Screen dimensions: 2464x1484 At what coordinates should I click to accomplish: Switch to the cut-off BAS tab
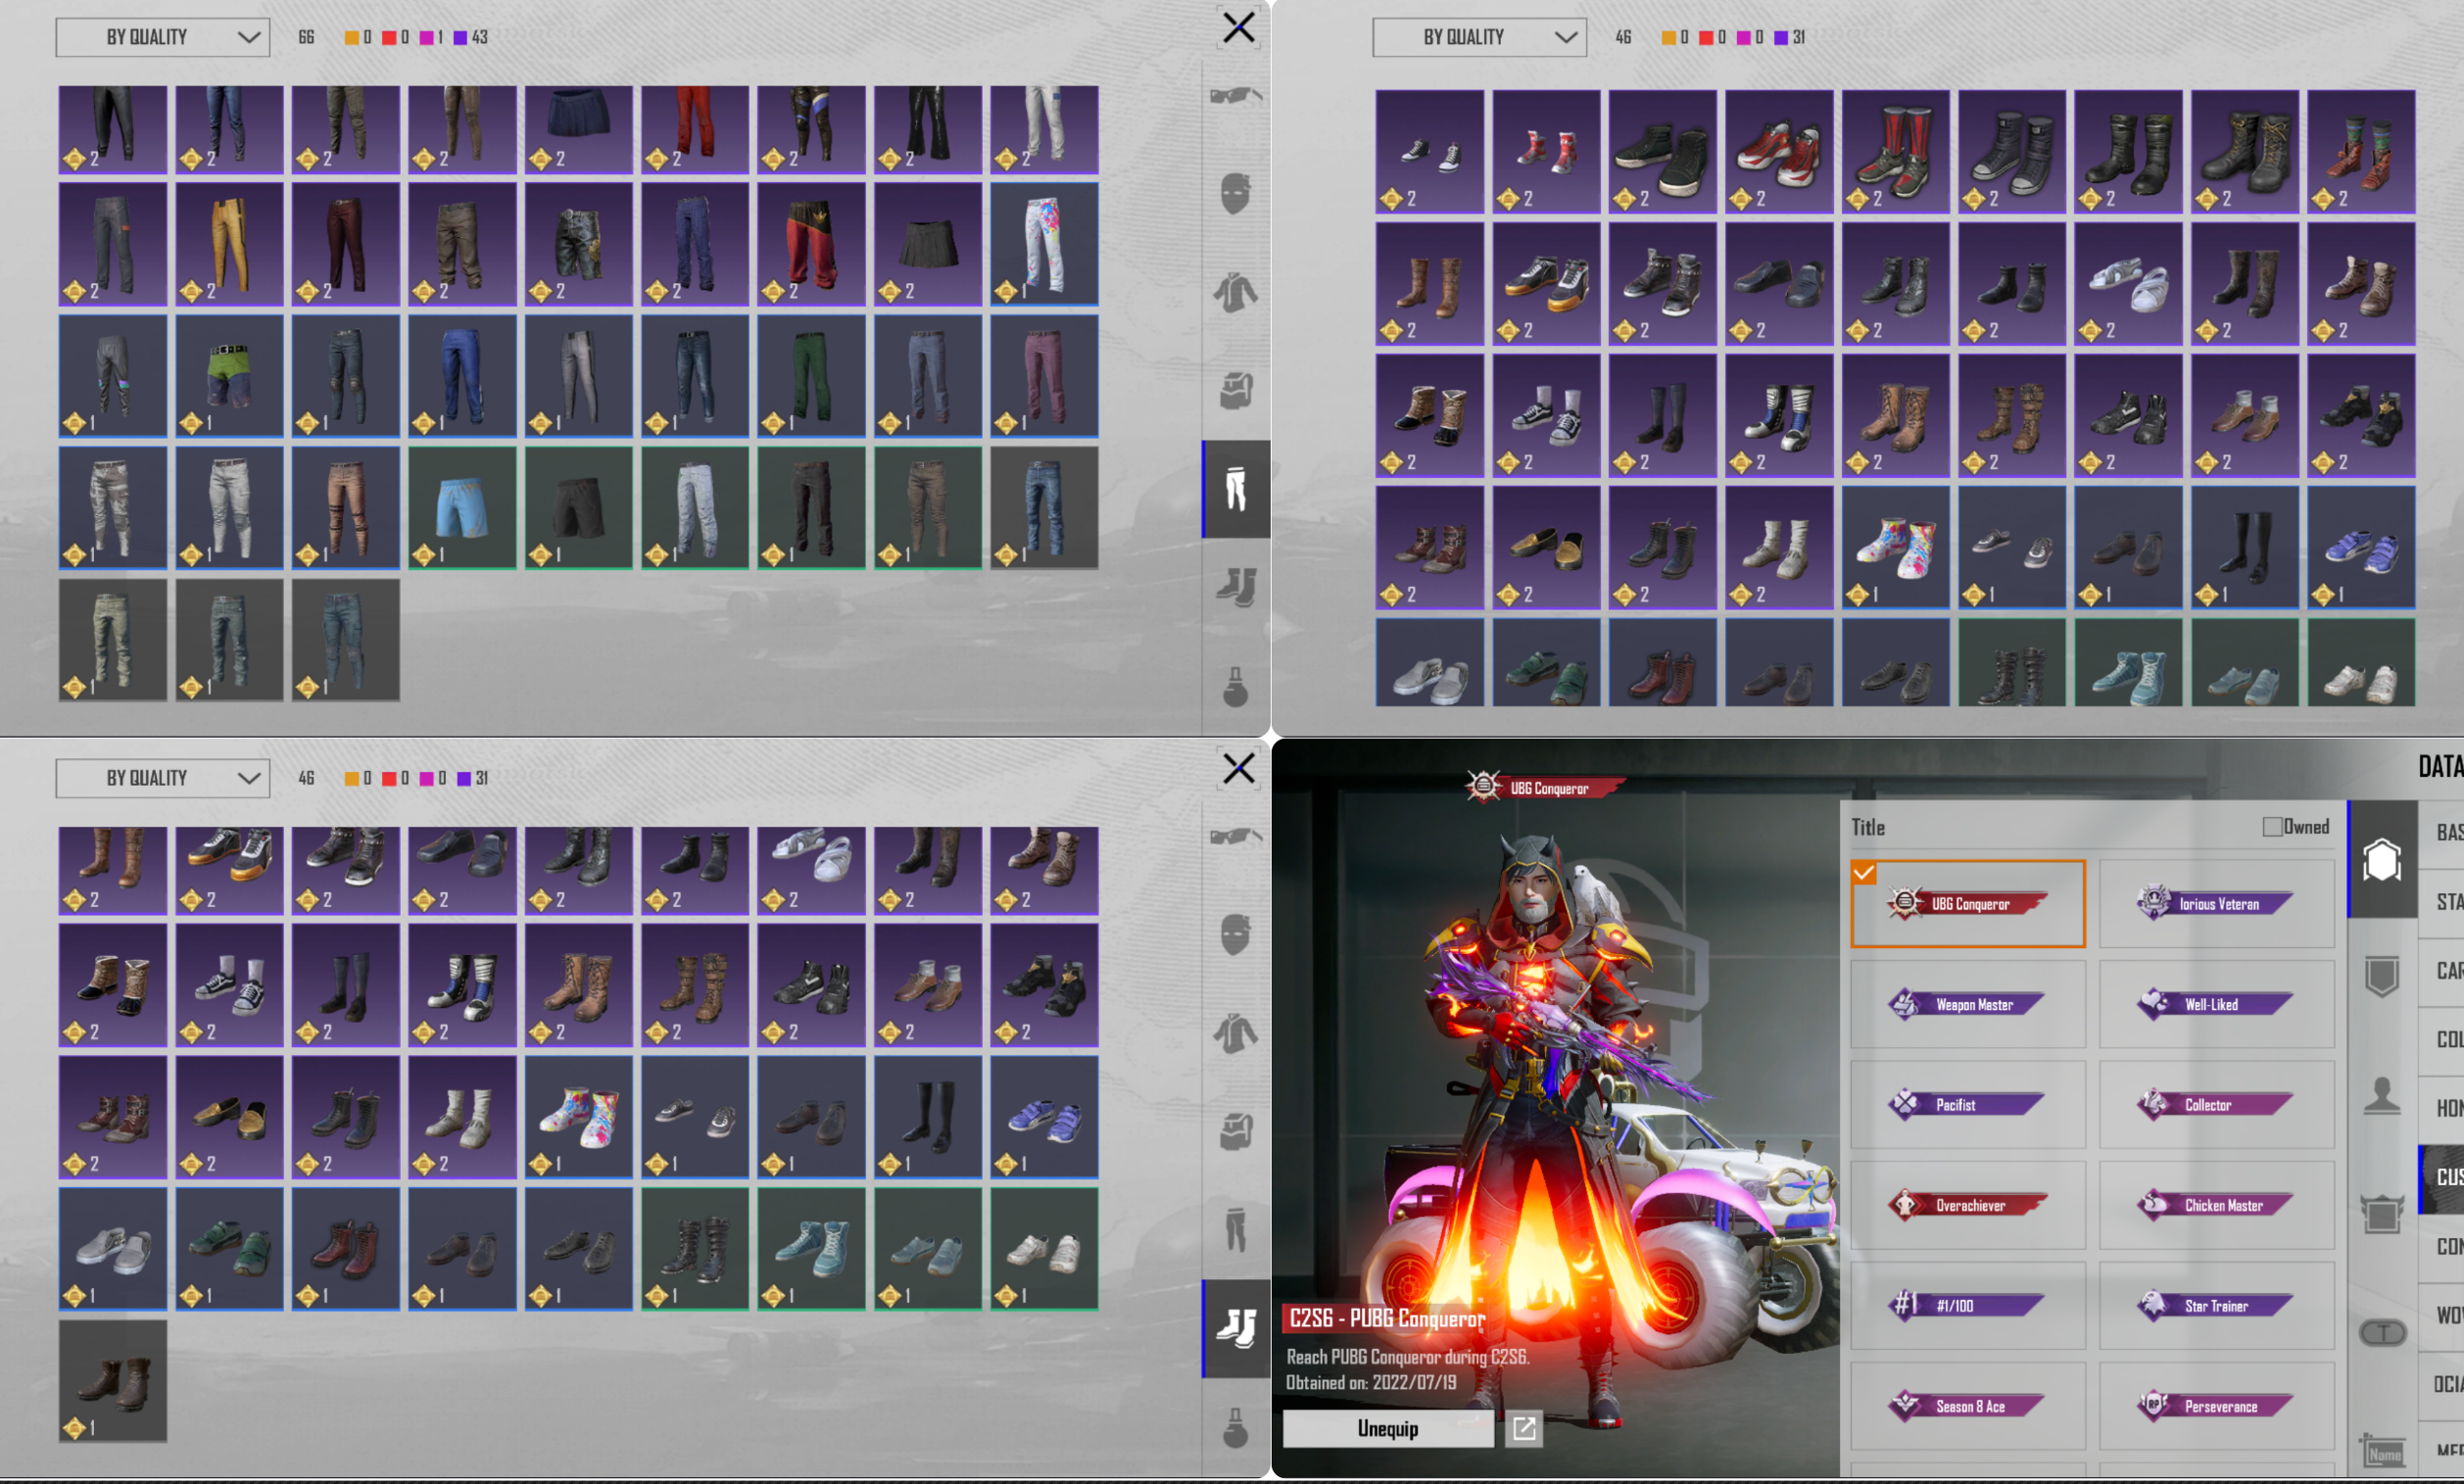coord(2441,833)
